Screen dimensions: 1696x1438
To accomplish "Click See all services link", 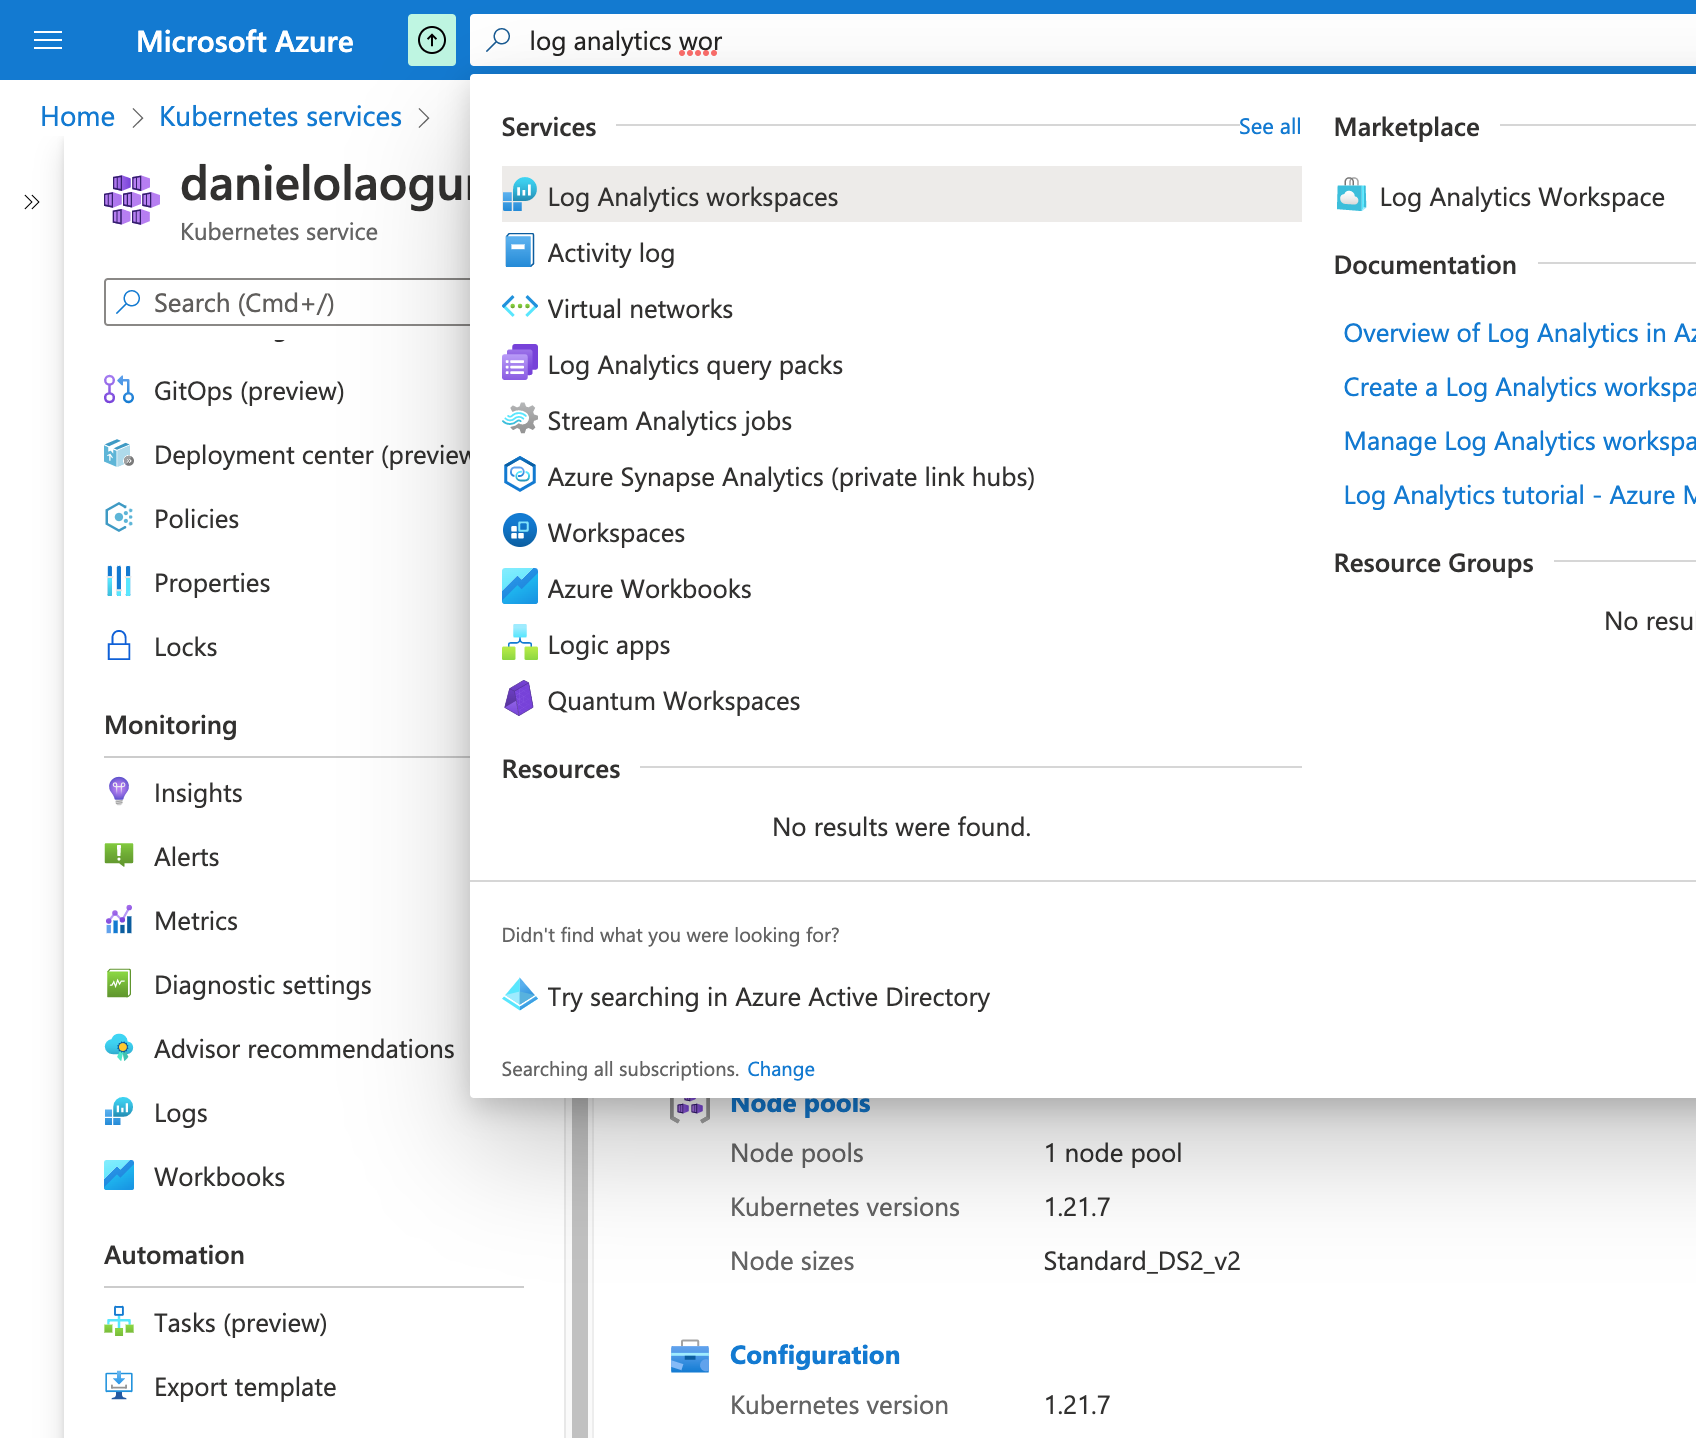I will point(1269,126).
